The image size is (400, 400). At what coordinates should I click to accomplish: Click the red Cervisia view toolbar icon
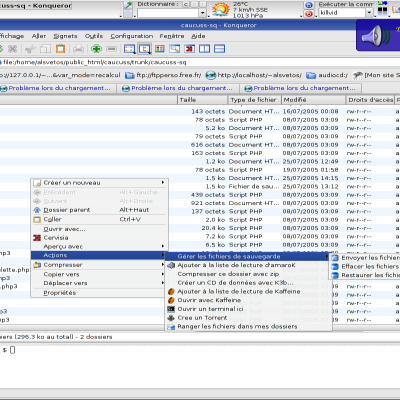pyautogui.click(x=190, y=49)
